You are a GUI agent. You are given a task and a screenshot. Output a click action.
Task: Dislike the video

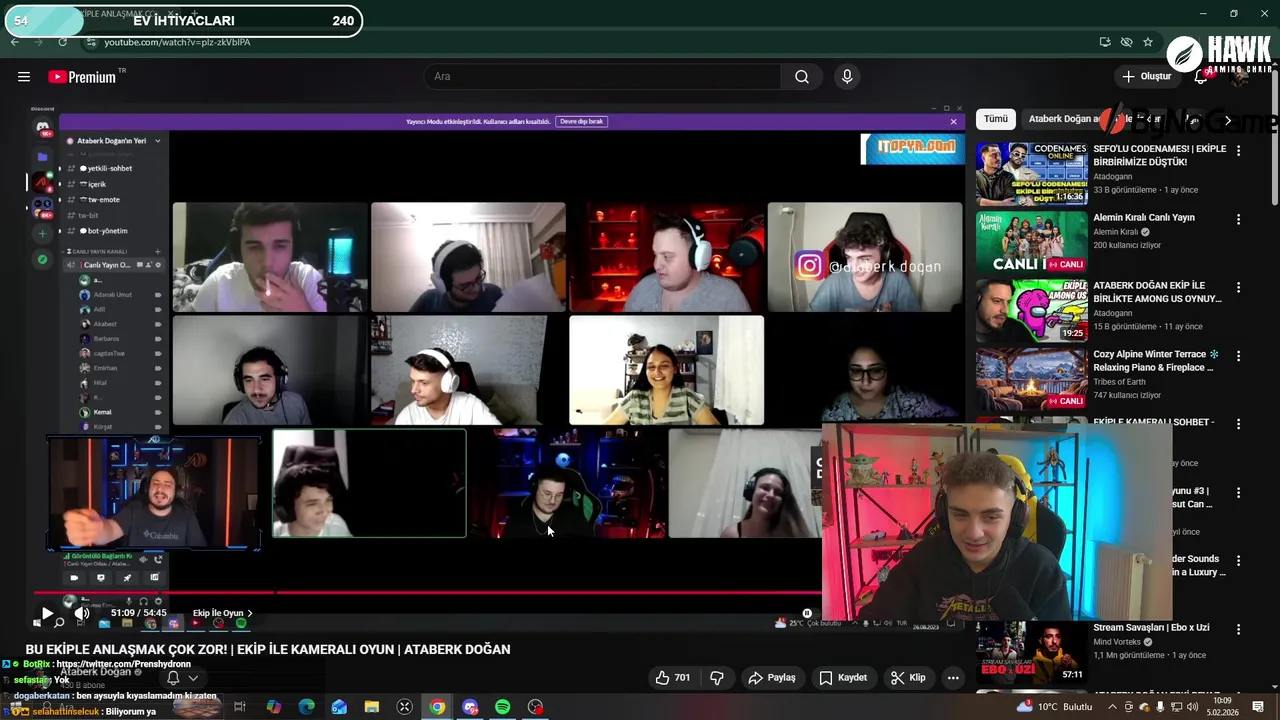[717, 678]
